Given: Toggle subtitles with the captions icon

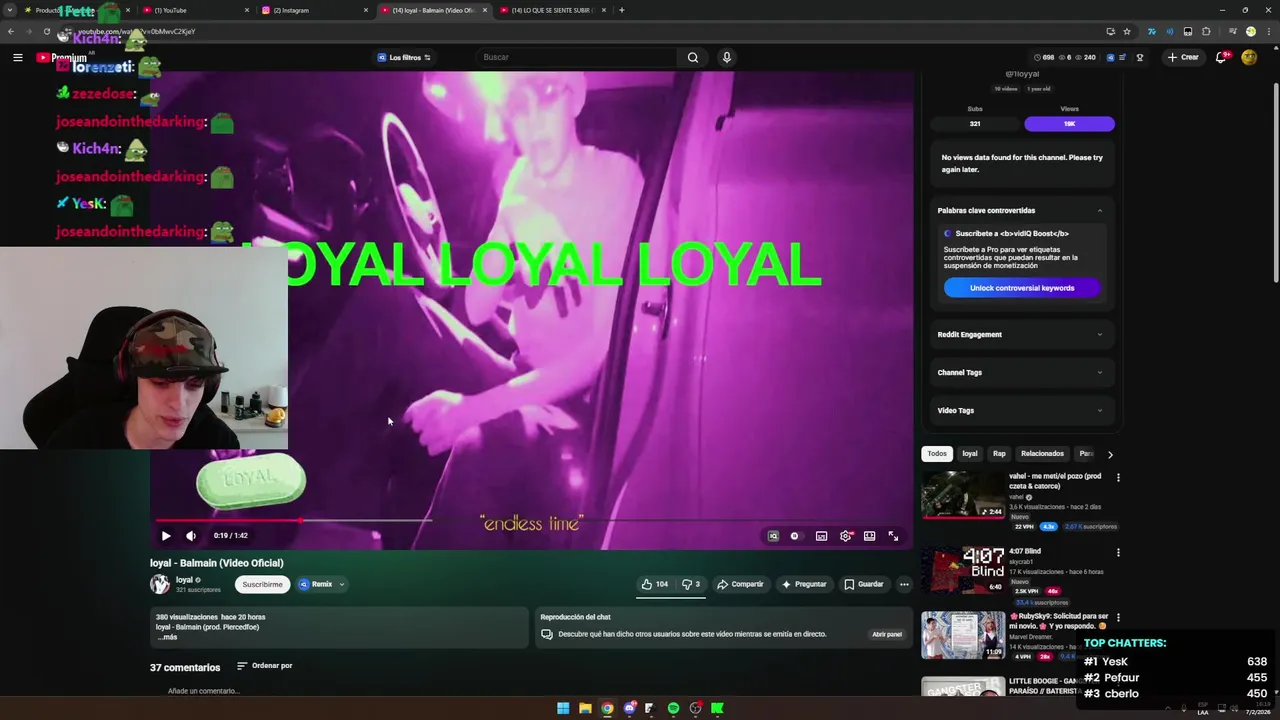Looking at the screenshot, I should 821,536.
